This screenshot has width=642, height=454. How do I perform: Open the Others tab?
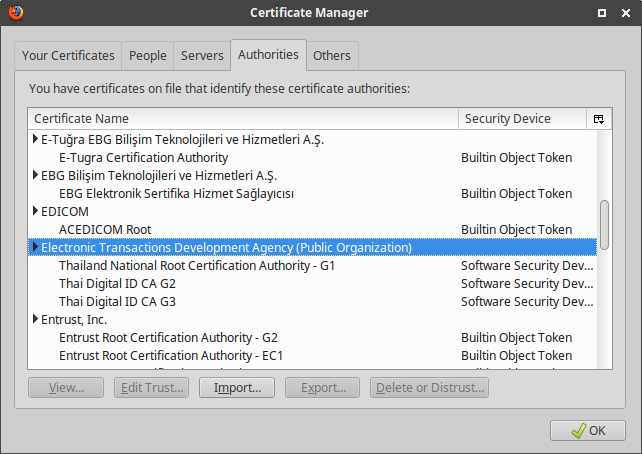tap(331, 56)
